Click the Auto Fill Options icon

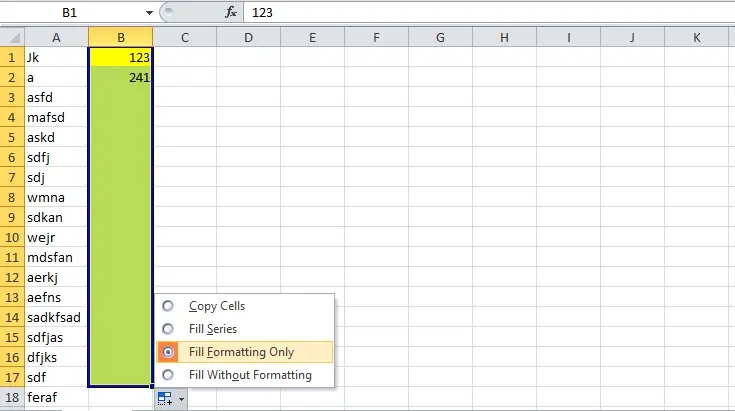(x=165, y=398)
